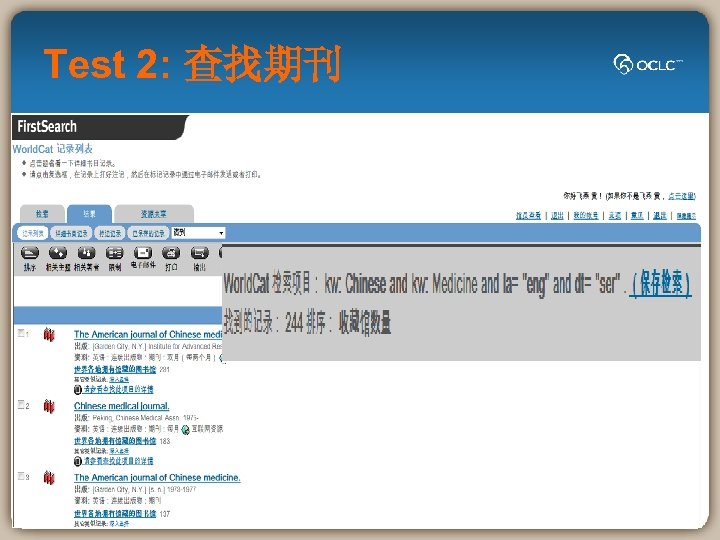Open record 1's American journal title link

(x=148, y=334)
